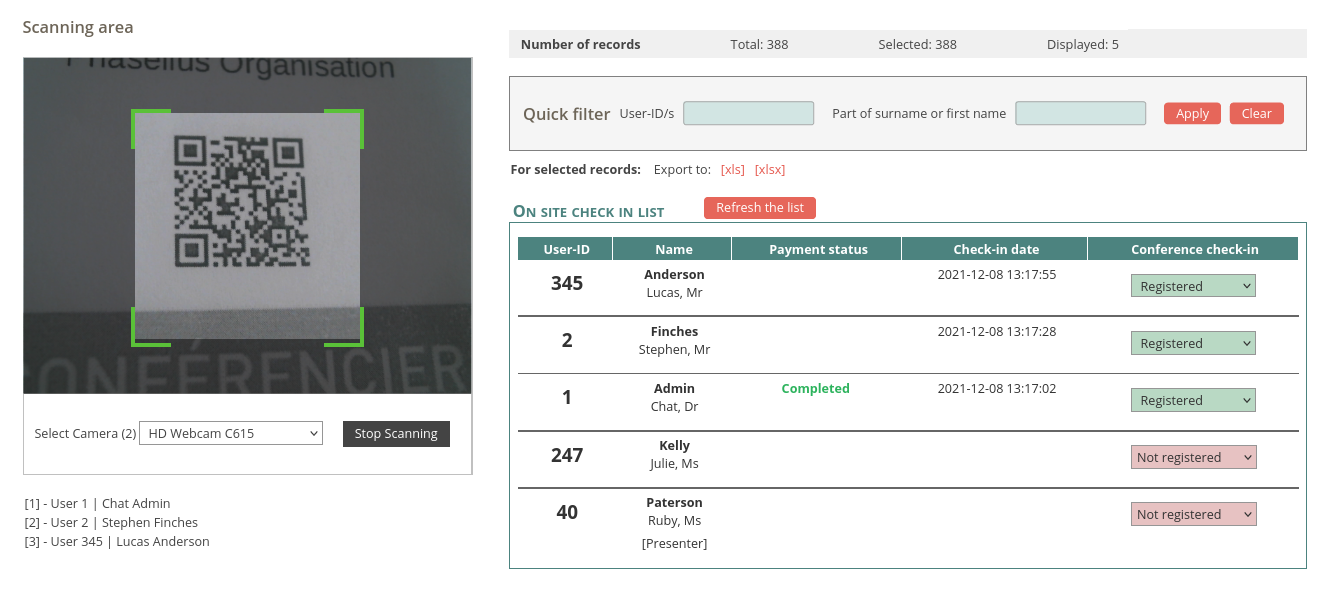The width and height of the screenshot is (1335, 592).
Task: Open the Select Camera dropdown
Action: [x=230, y=433]
